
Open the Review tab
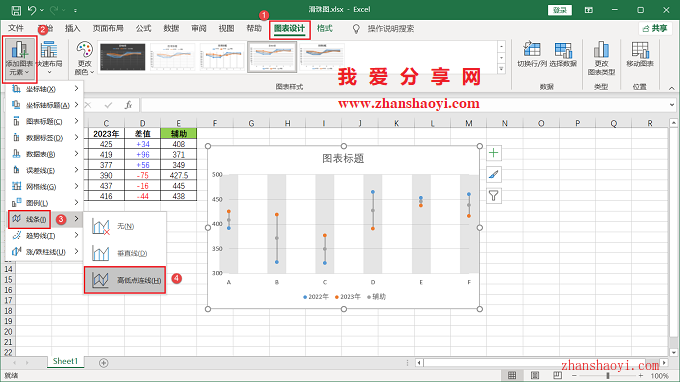(x=199, y=28)
